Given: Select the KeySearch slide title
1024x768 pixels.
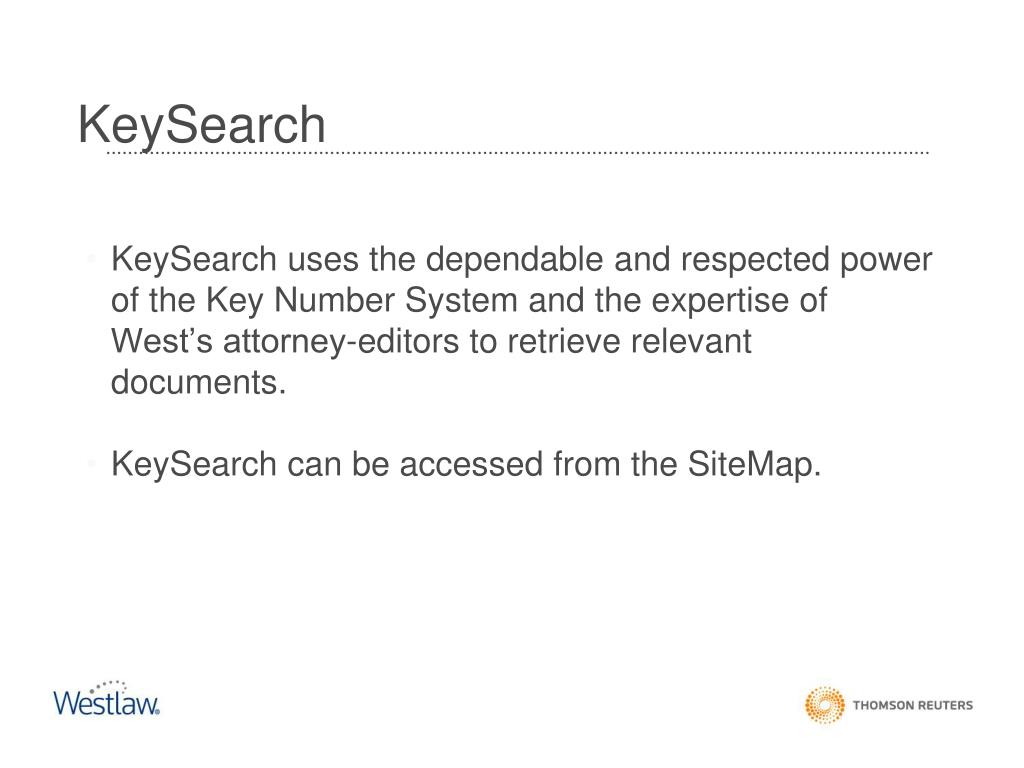Looking at the screenshot, I should click(201, 125).
